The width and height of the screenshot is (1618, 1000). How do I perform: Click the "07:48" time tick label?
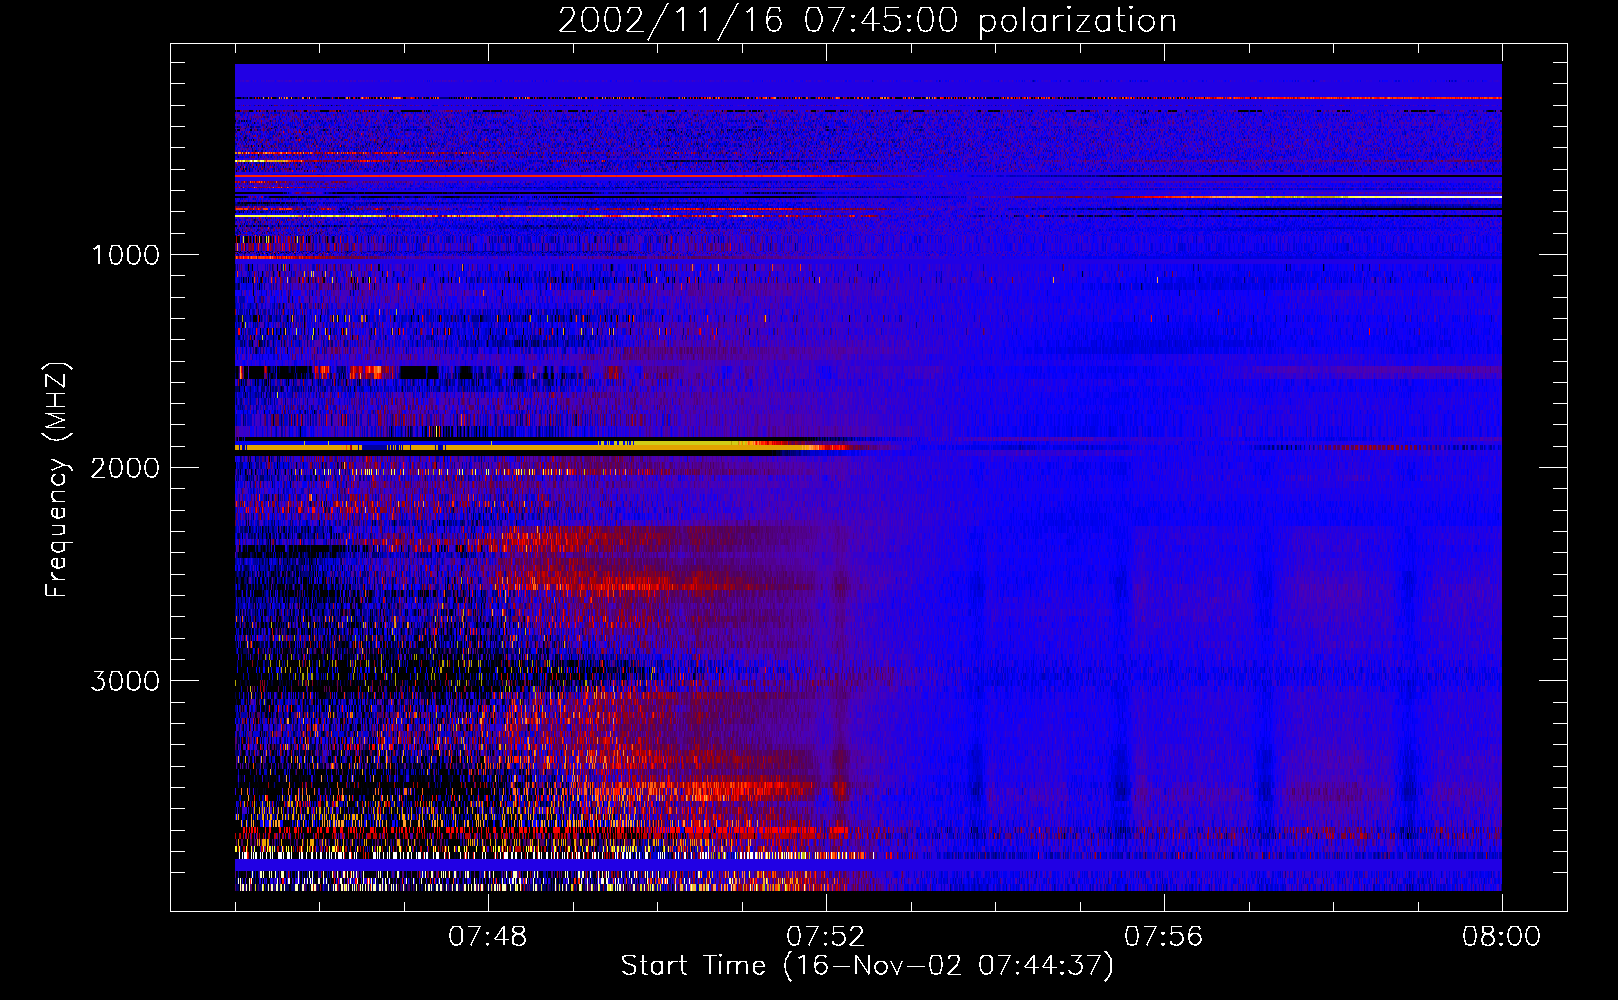(487, 937)
